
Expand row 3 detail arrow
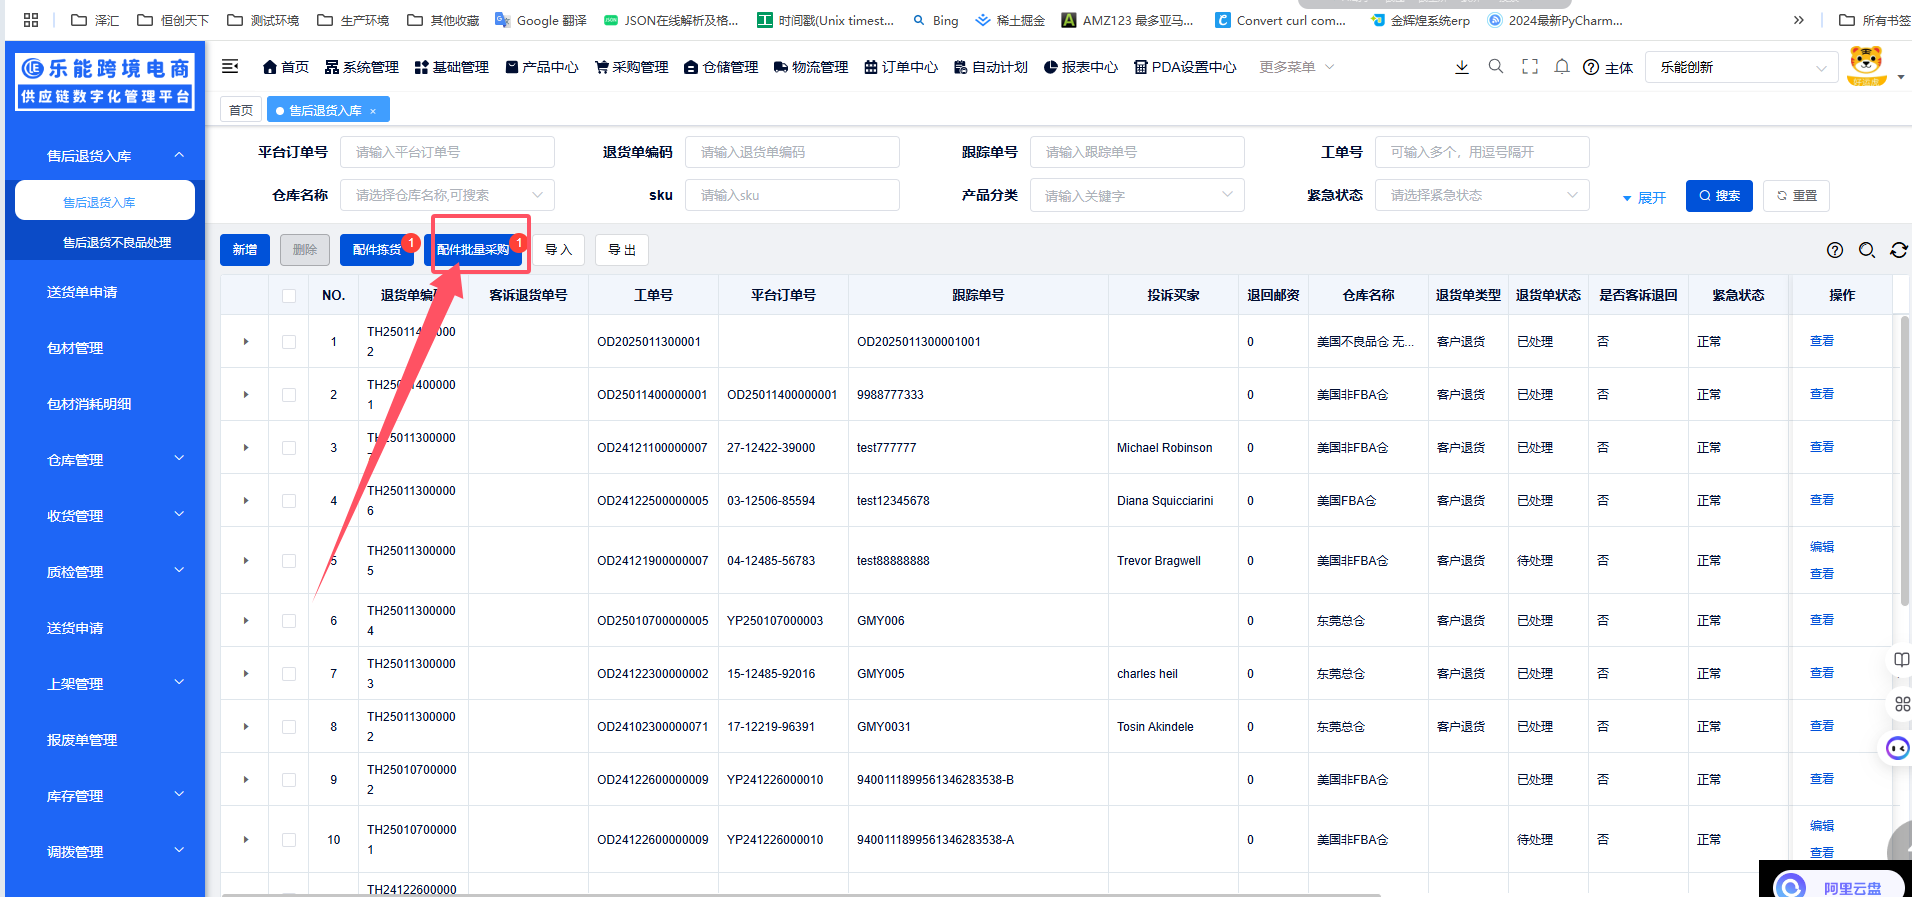point(246,448)
